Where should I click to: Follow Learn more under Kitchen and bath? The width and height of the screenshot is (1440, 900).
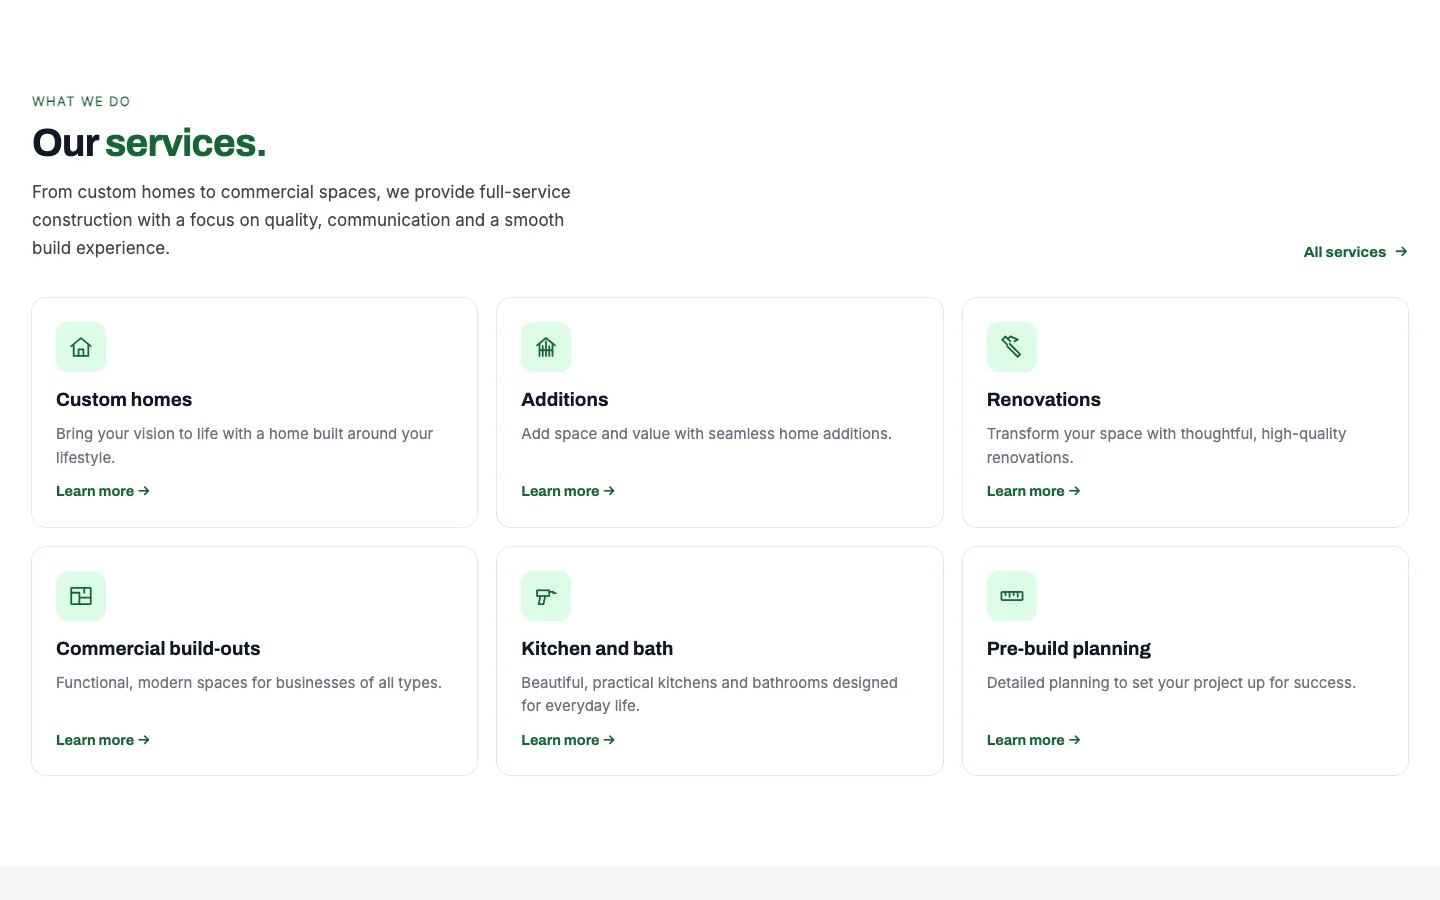click(568, 740)
